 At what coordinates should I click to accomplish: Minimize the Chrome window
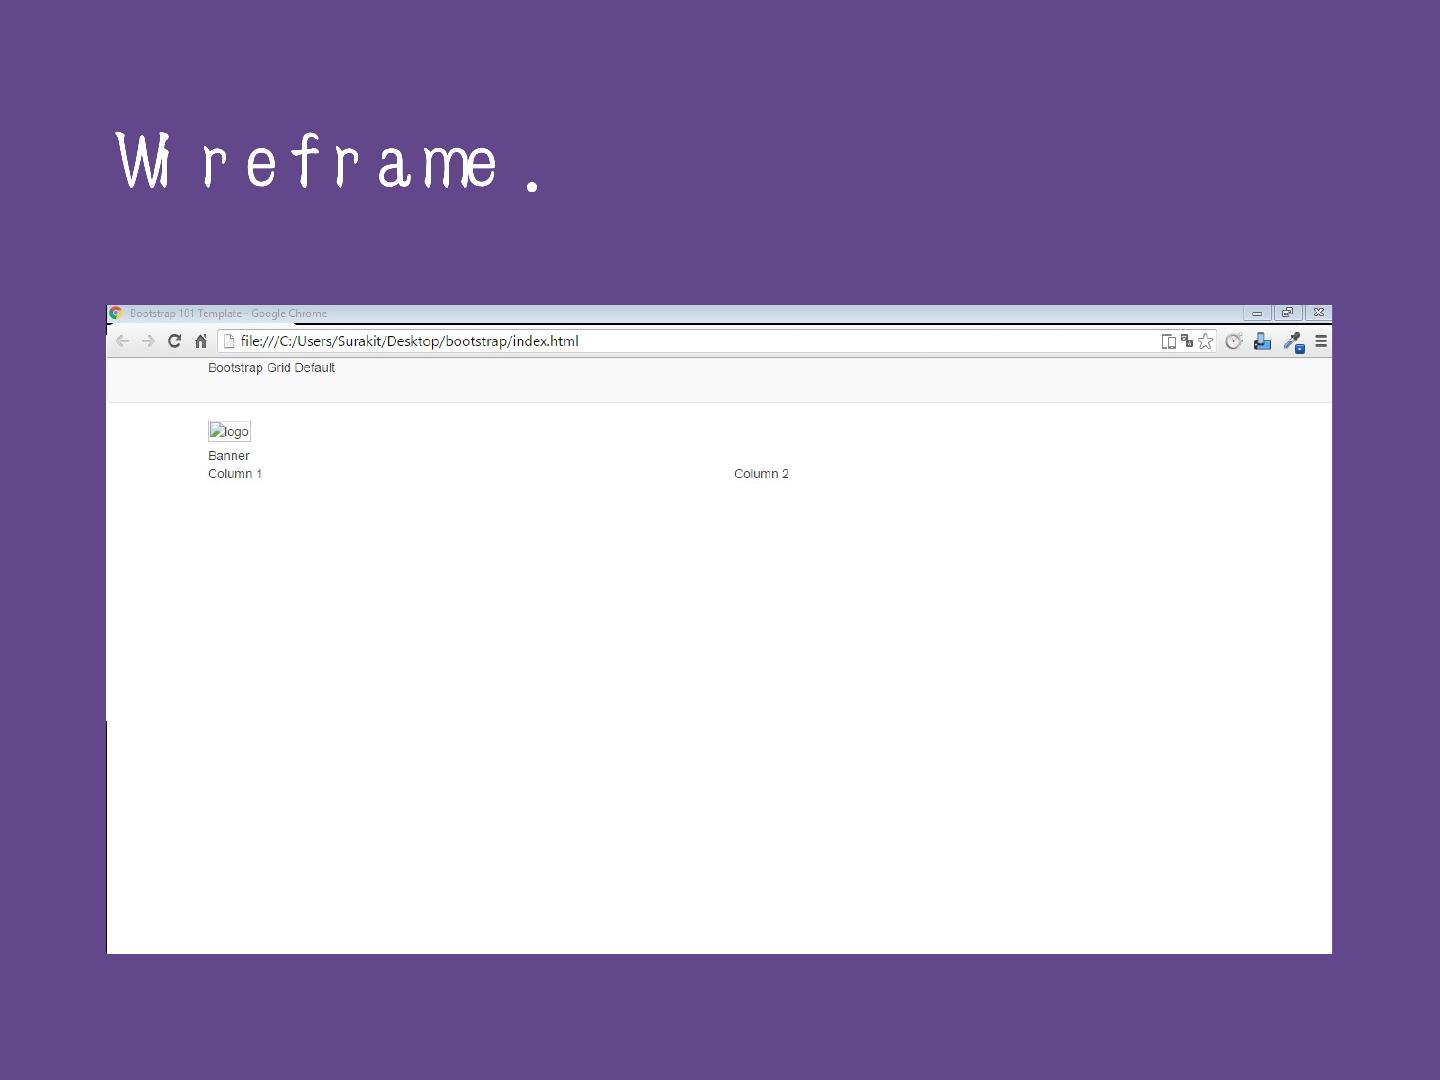tap(1257, 313)
